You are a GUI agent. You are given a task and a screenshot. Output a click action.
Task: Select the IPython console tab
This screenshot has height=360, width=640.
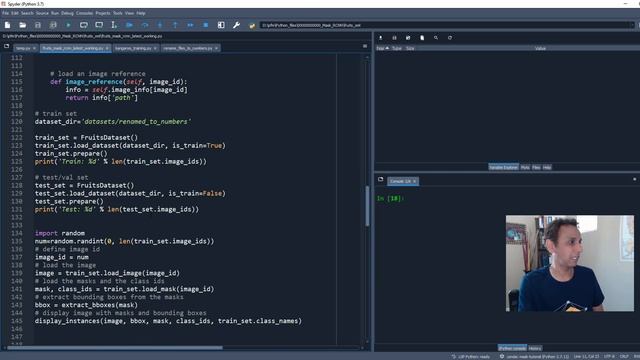tap(512, 348)
